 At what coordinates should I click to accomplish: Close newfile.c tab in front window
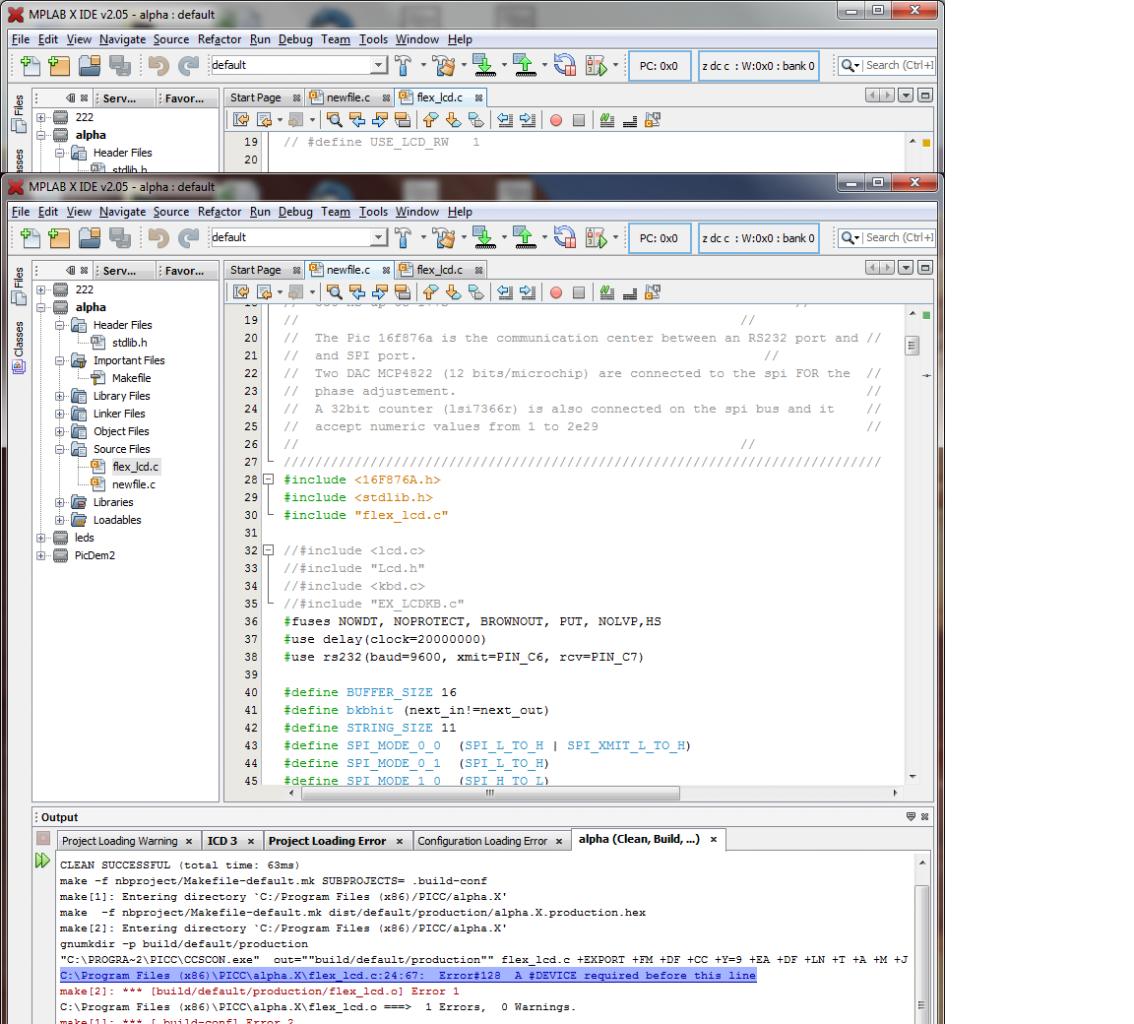(x=386, y=270)
